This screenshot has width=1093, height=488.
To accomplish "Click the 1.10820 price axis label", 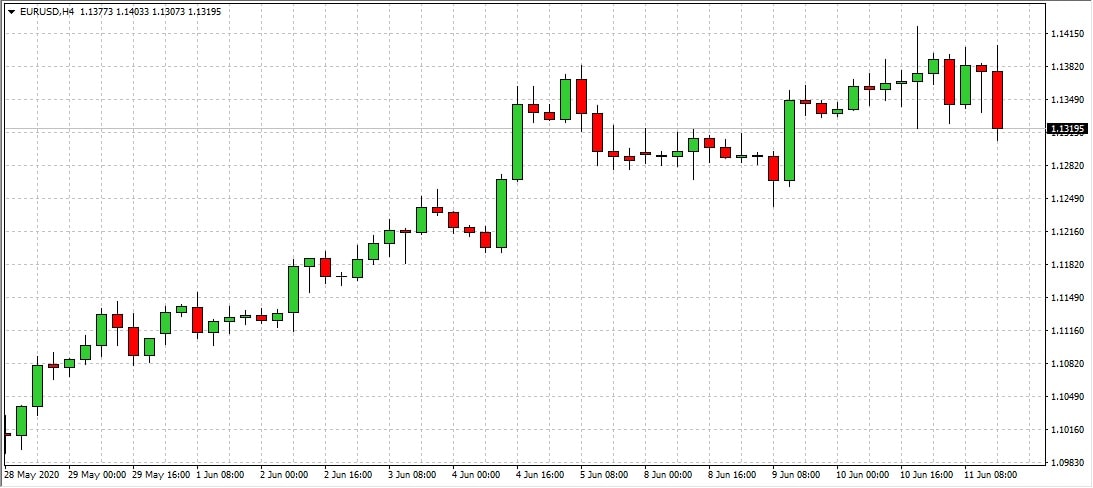I will click(x=1067, y=364).
